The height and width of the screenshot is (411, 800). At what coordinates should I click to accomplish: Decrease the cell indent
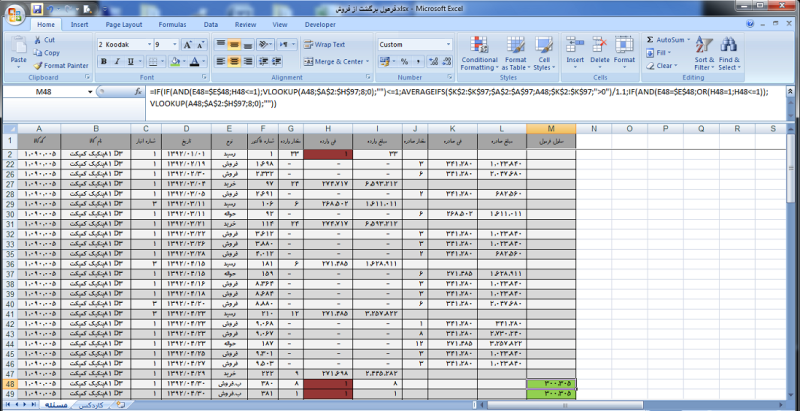pyautogui.click(x=263, y=61)
